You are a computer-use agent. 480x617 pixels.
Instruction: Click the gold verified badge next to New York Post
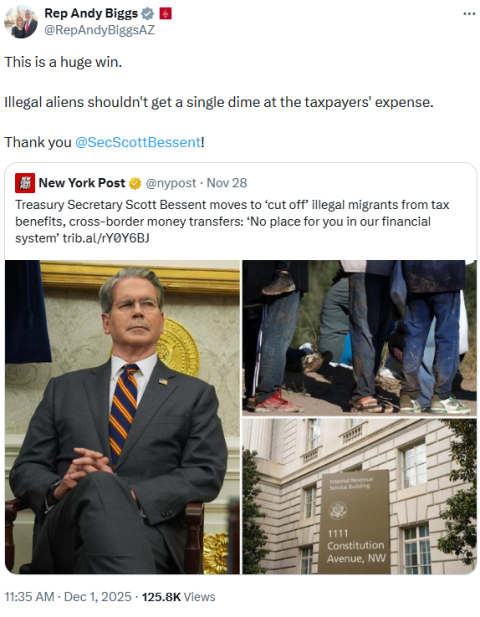coord(135,183)
